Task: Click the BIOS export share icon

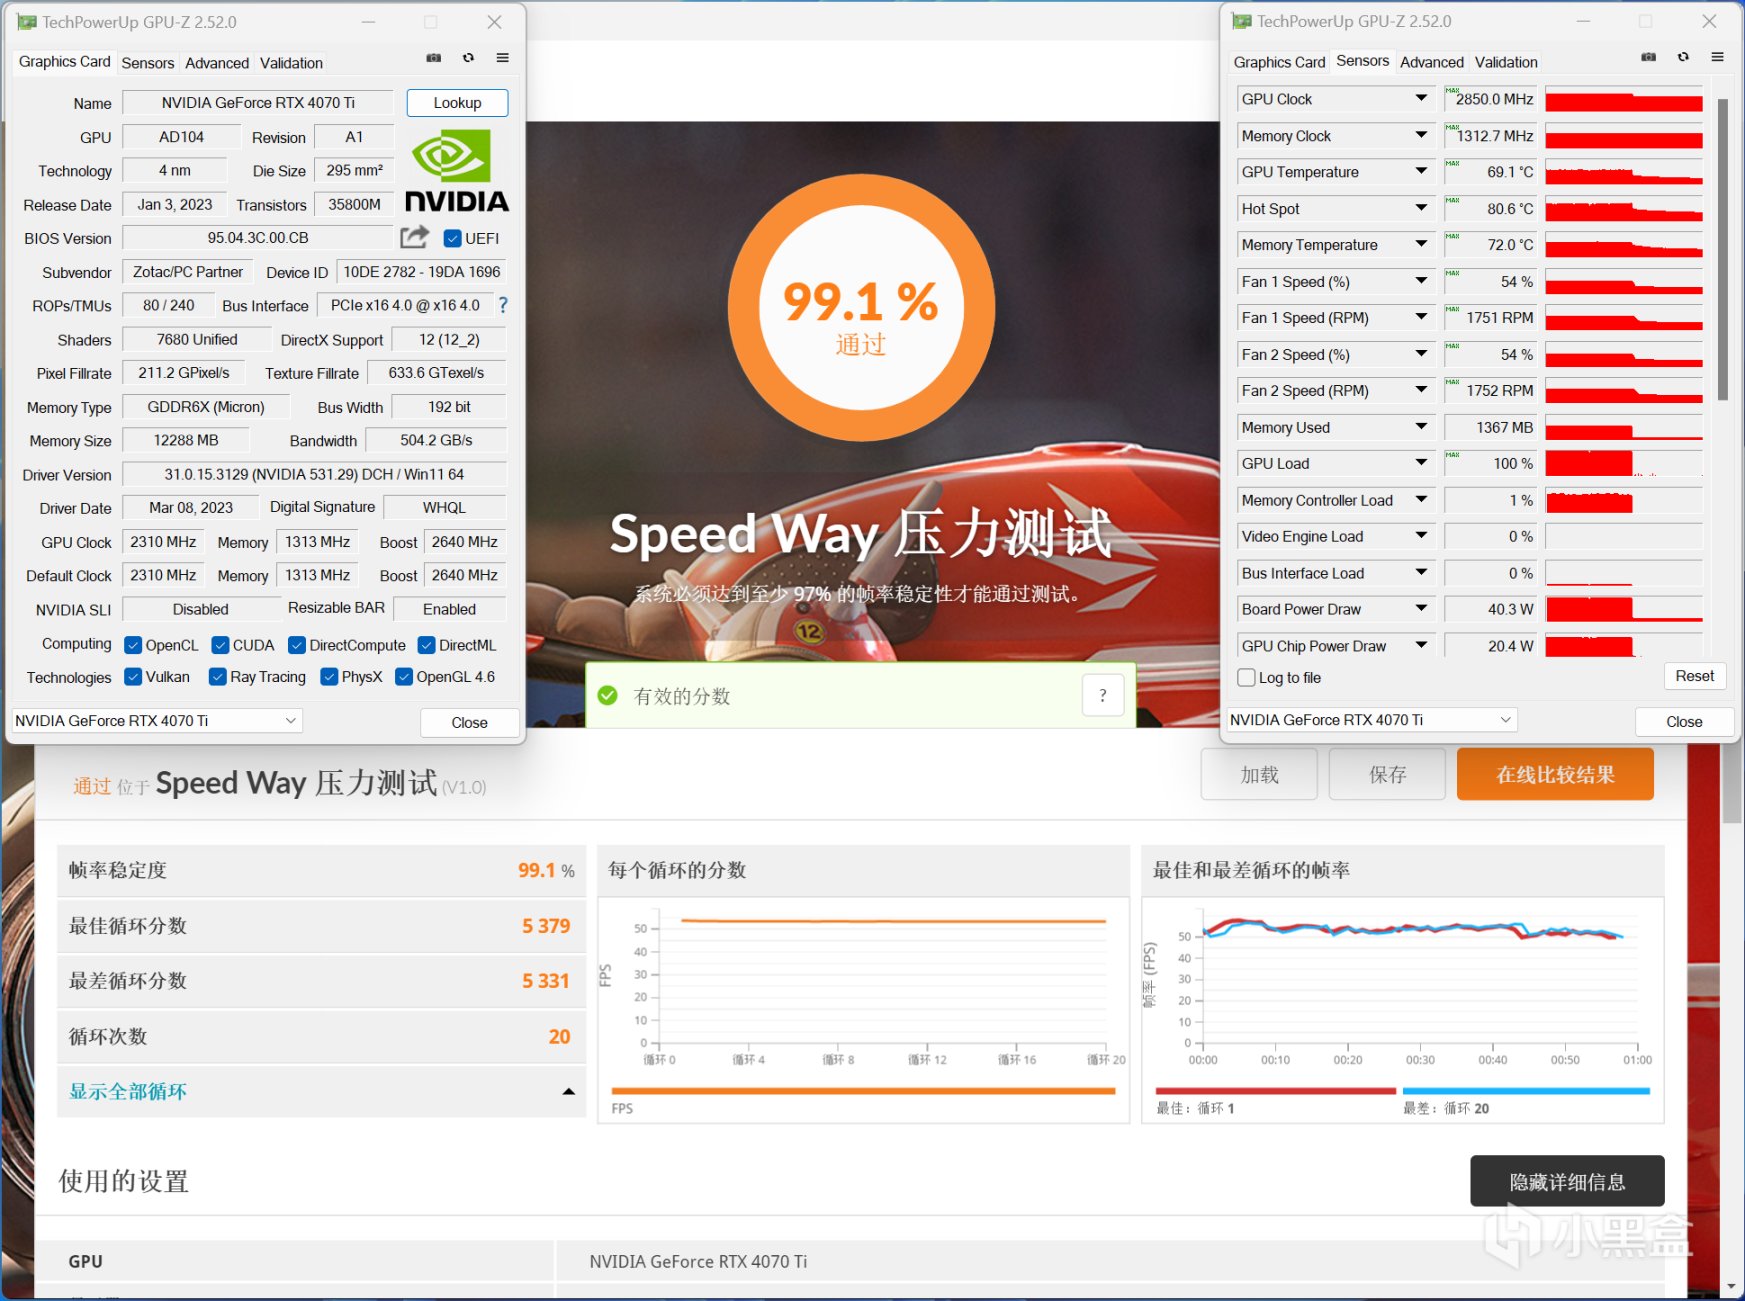Action: (414, 237)
